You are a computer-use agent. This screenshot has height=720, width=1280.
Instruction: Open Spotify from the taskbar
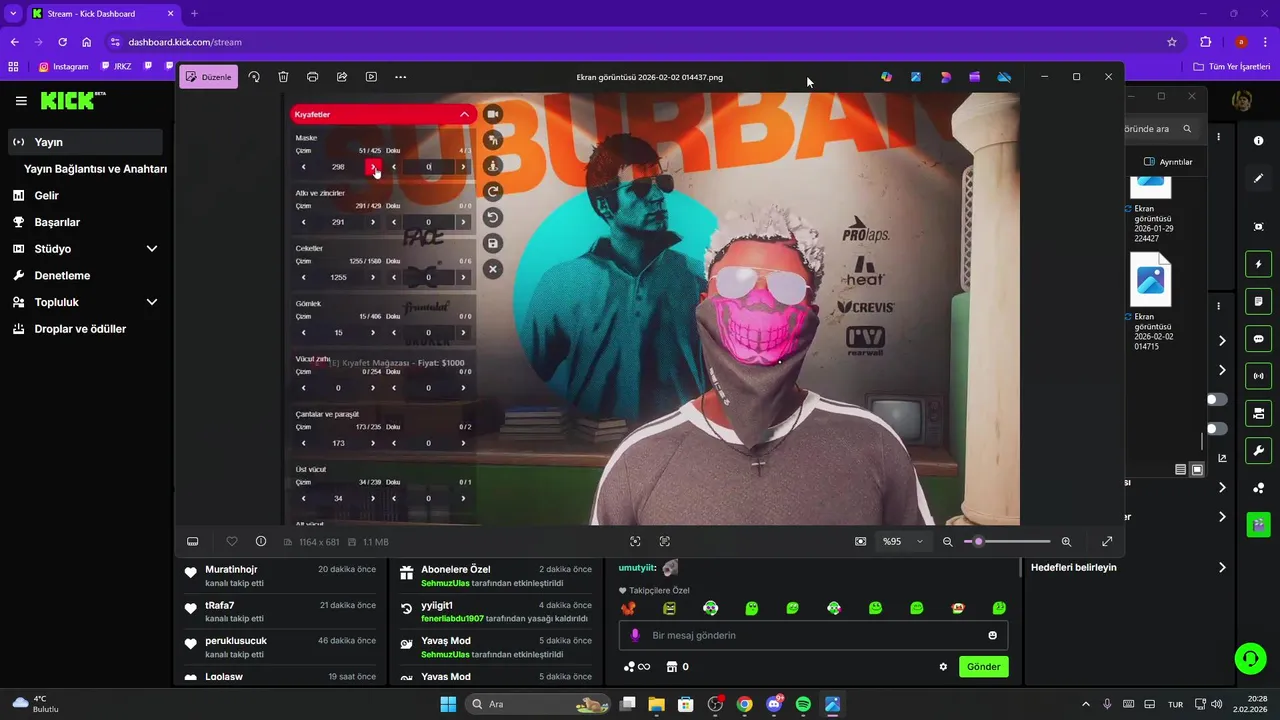(x=803, y=704)
